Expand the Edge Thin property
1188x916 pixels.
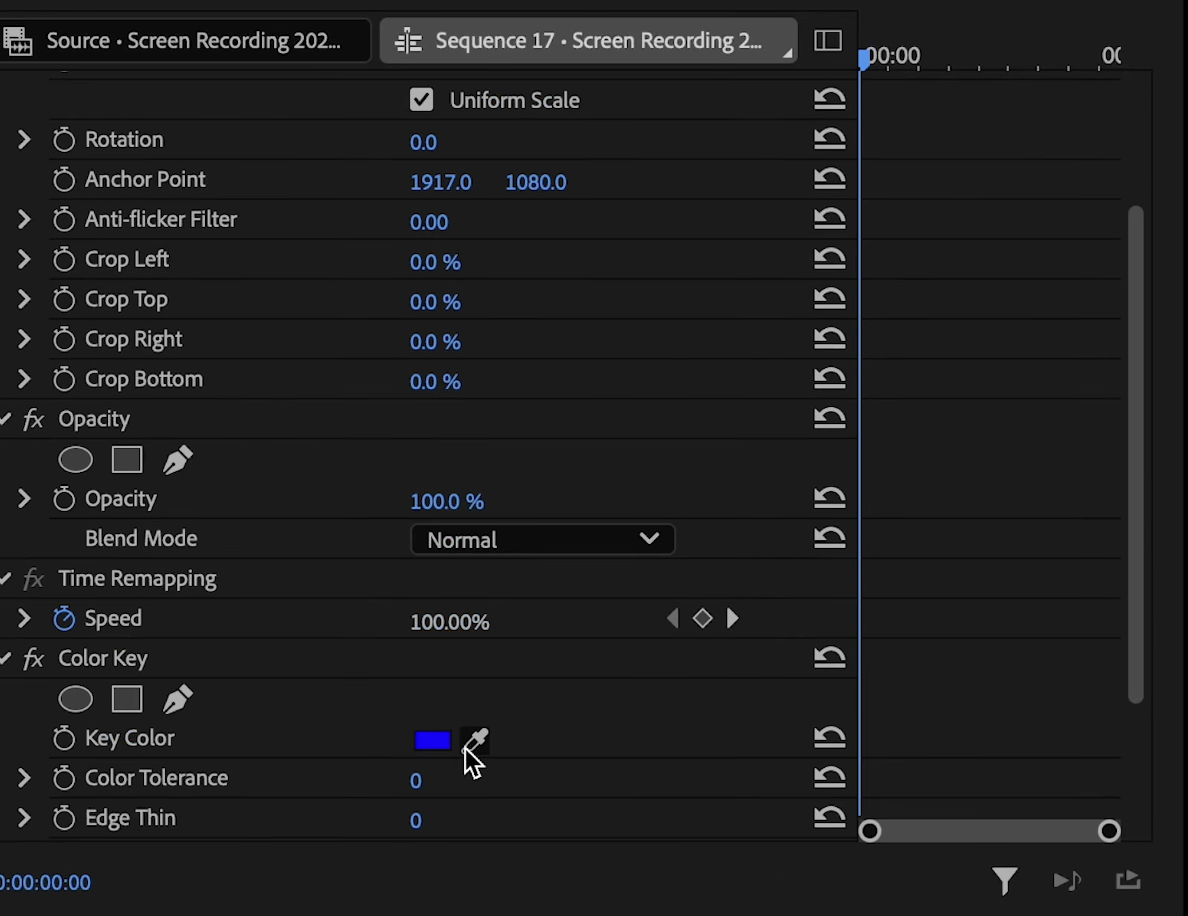coord(23,818)
